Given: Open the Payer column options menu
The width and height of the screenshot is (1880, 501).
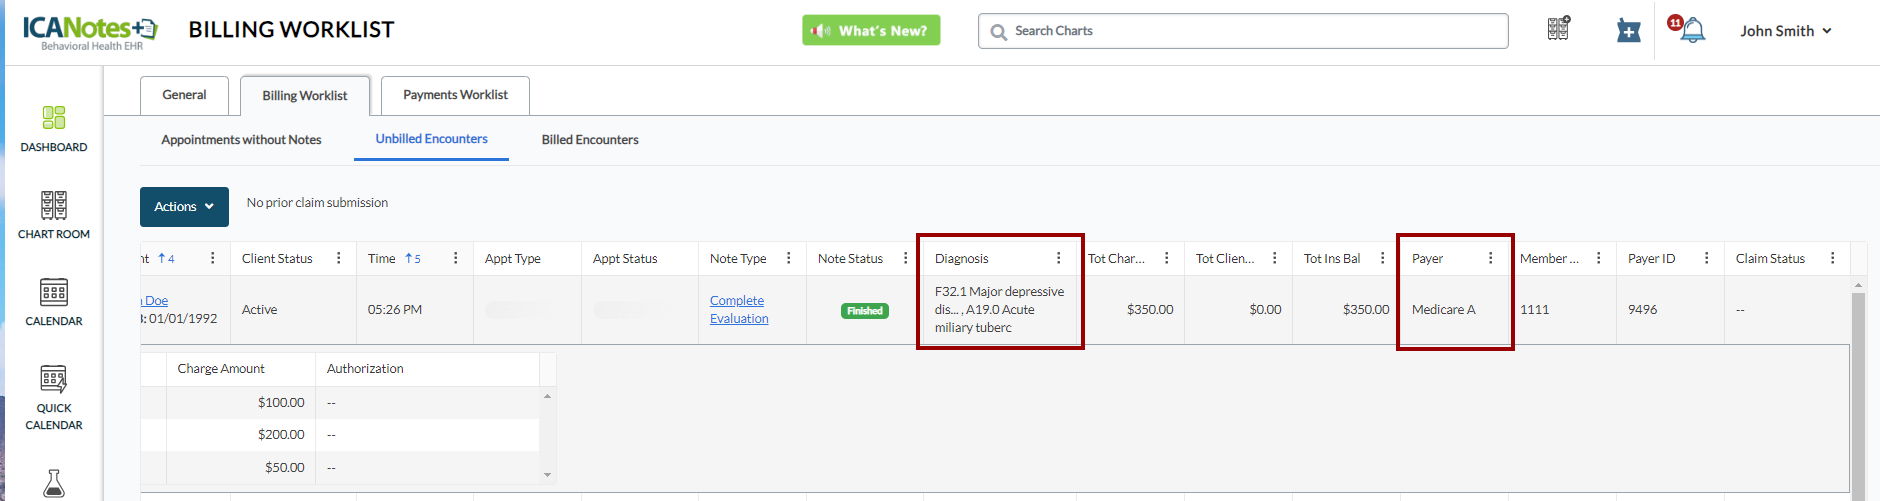Looking at the screenshot, I should (x=1491, y=258).
